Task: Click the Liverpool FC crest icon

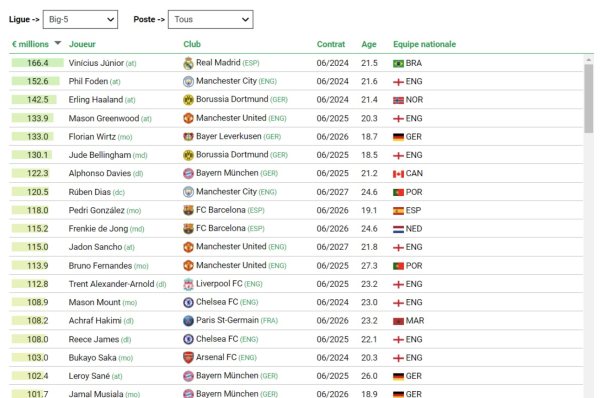Action: [188, 284]
